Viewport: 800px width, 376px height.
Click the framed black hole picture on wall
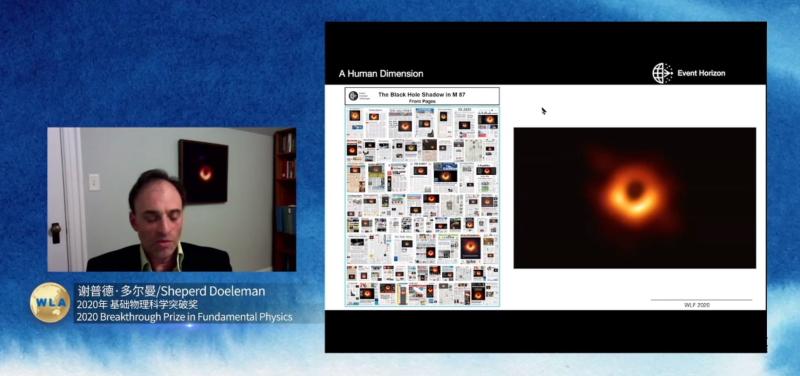[x=203, y=171]
